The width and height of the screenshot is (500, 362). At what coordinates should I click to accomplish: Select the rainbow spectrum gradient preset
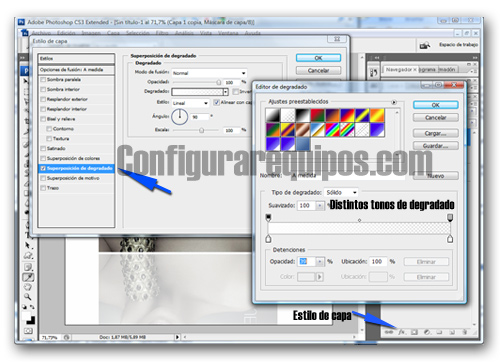pos(332,130)
